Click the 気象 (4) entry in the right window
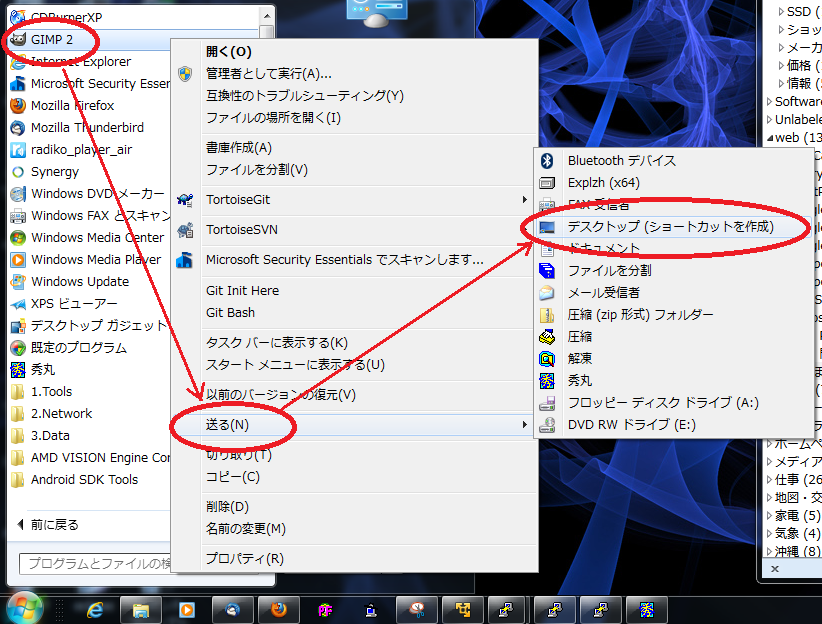The height and width of the screenshot is (624, 822). point(797,534)
